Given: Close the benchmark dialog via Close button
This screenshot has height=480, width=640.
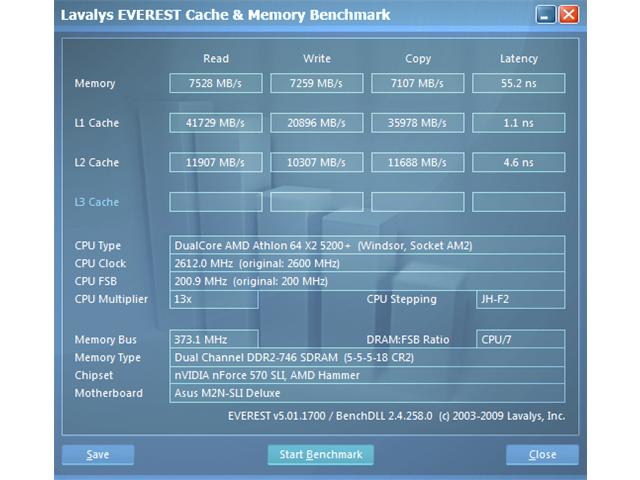Looking at the screenshot, I should (542, 455).
